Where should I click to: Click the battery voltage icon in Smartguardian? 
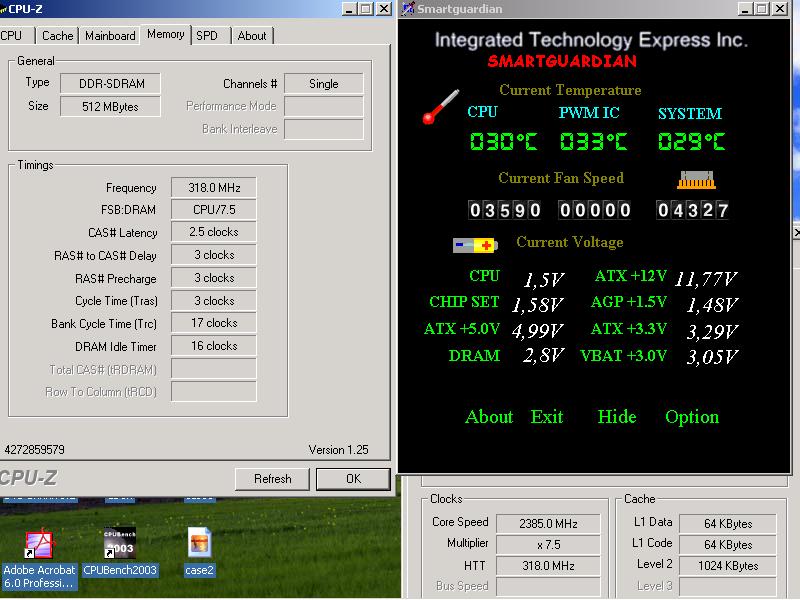[475, 245]
